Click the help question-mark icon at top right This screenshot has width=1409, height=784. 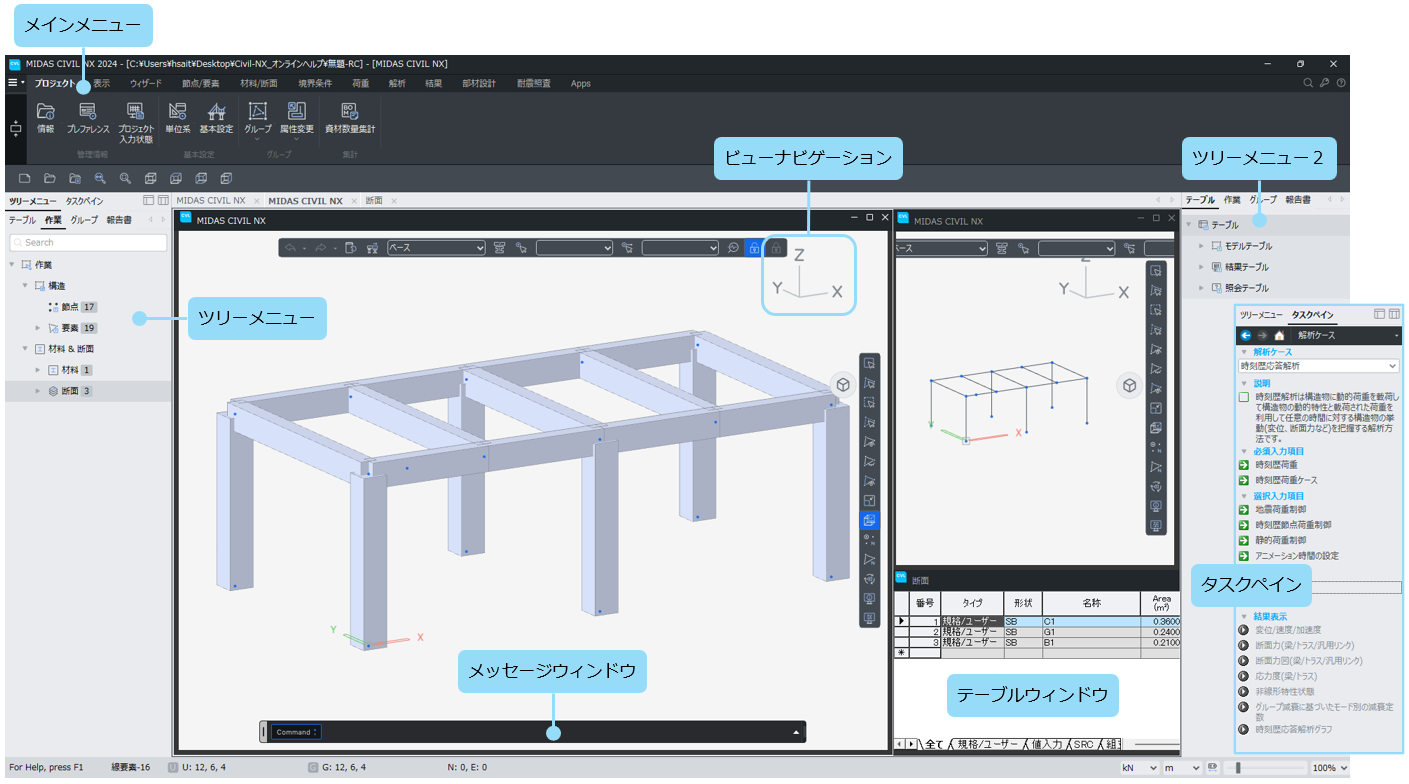click(1341, 83)
